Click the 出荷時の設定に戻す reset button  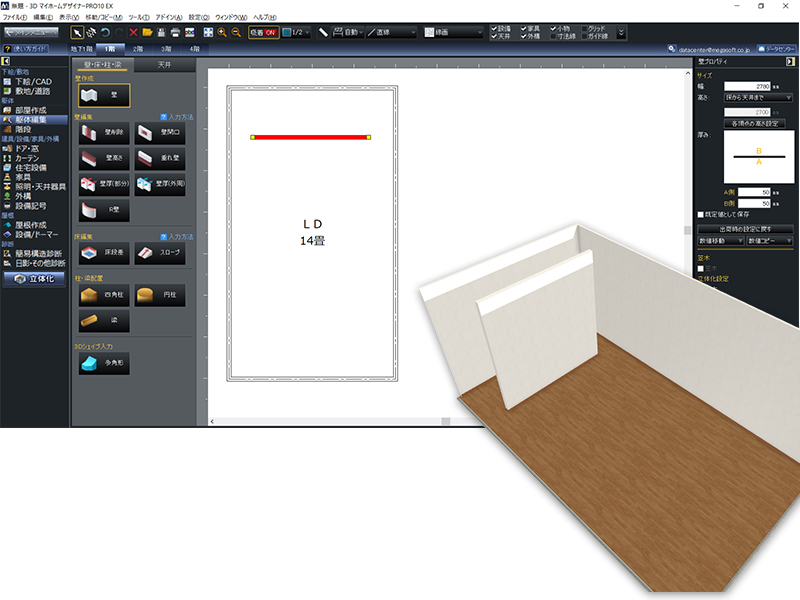click(745, 229)
